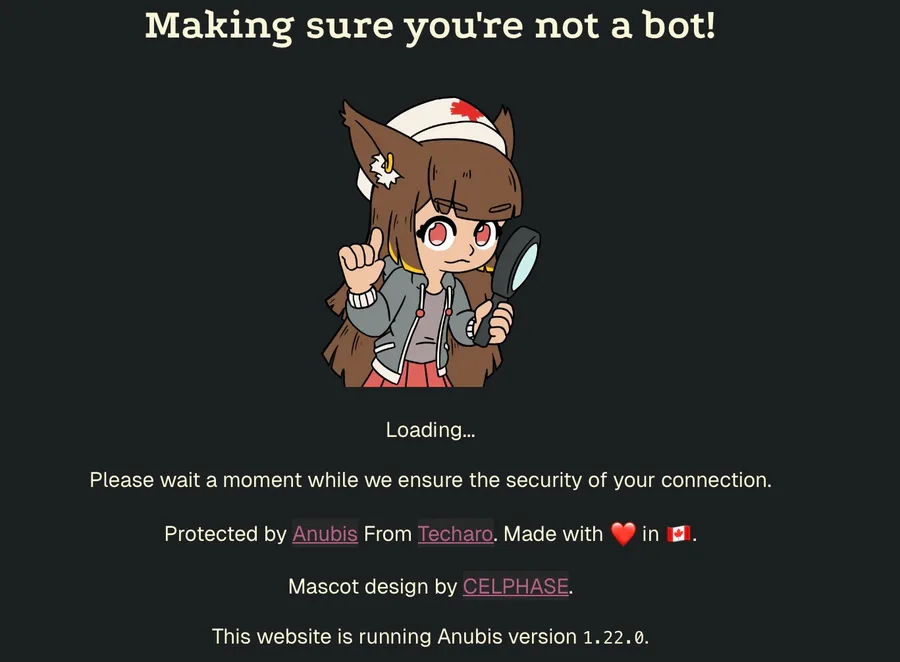The height and width of the screenshot is (662, 900).
Task: Click the "Please wait a moment" message
Action: point(430,480)
